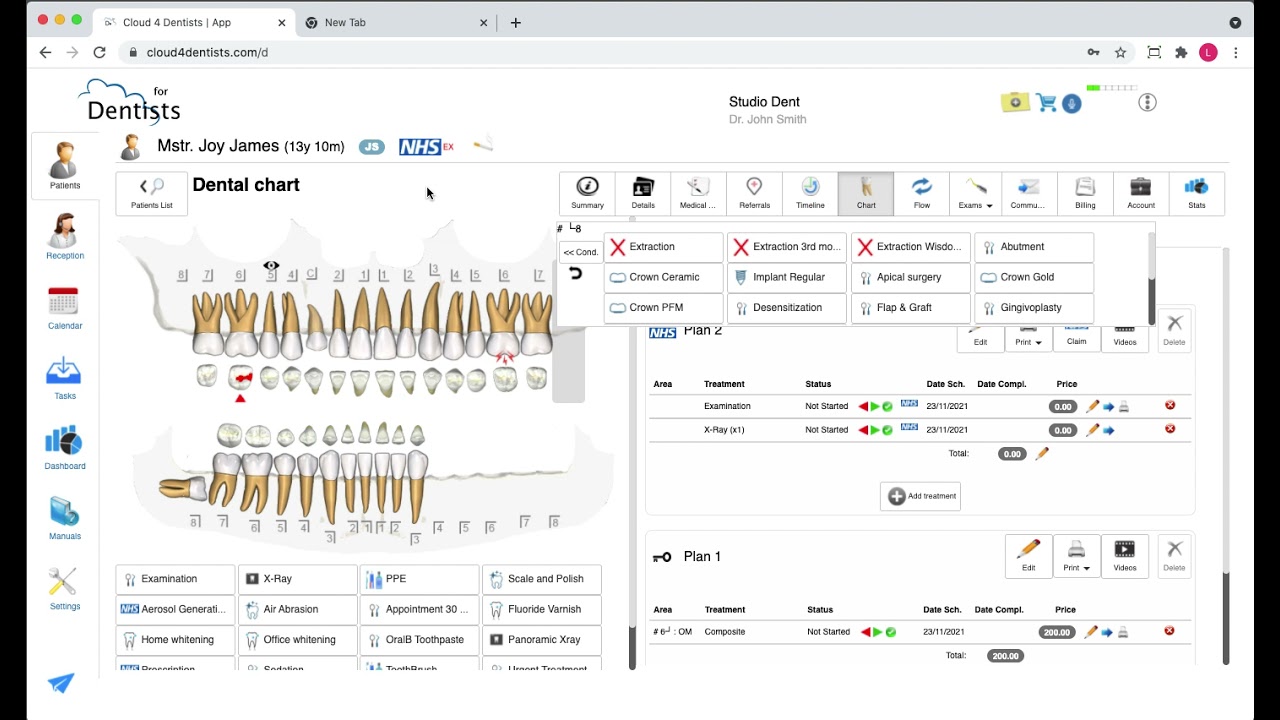
Task: Open the Patients section in the sidebar
Action: point(65,166)
